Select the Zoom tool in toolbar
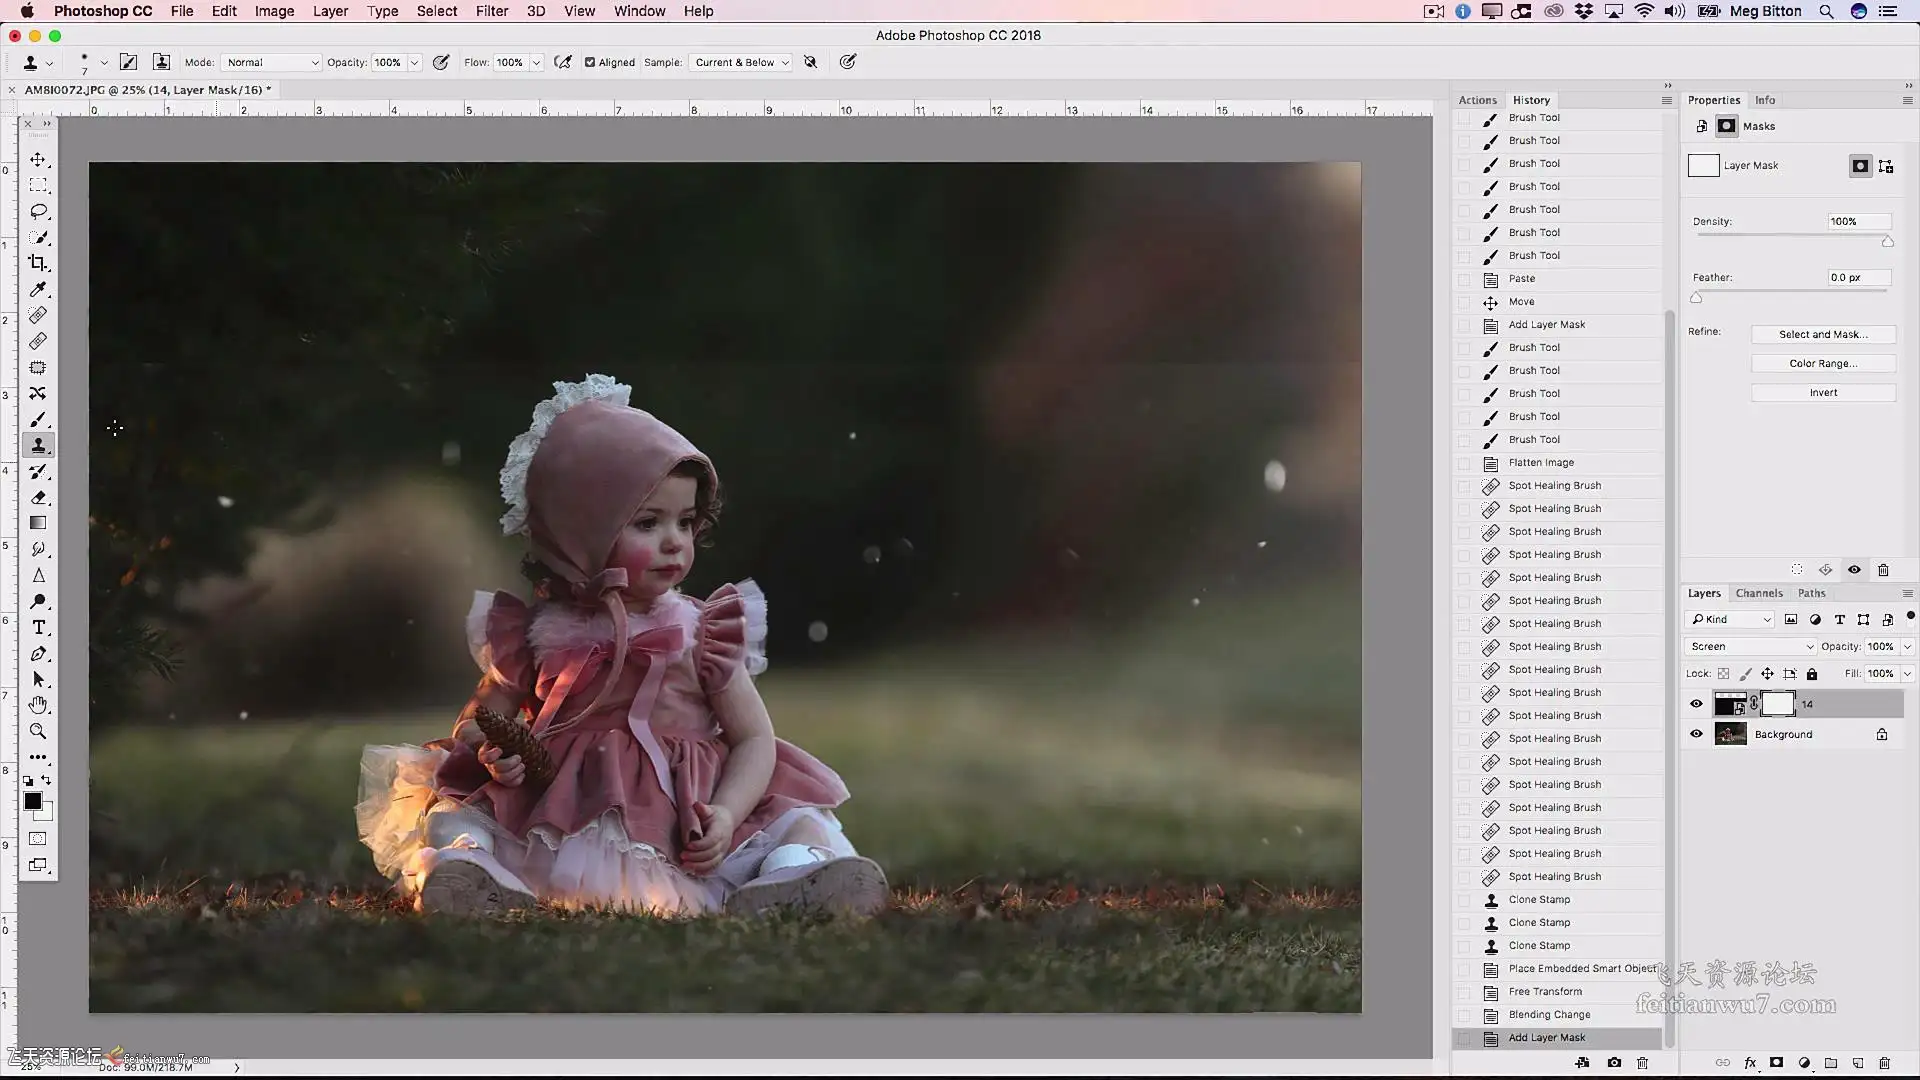Viewport: 1920px width, 1080px height. pyautogui.click(x=38, y=731)
